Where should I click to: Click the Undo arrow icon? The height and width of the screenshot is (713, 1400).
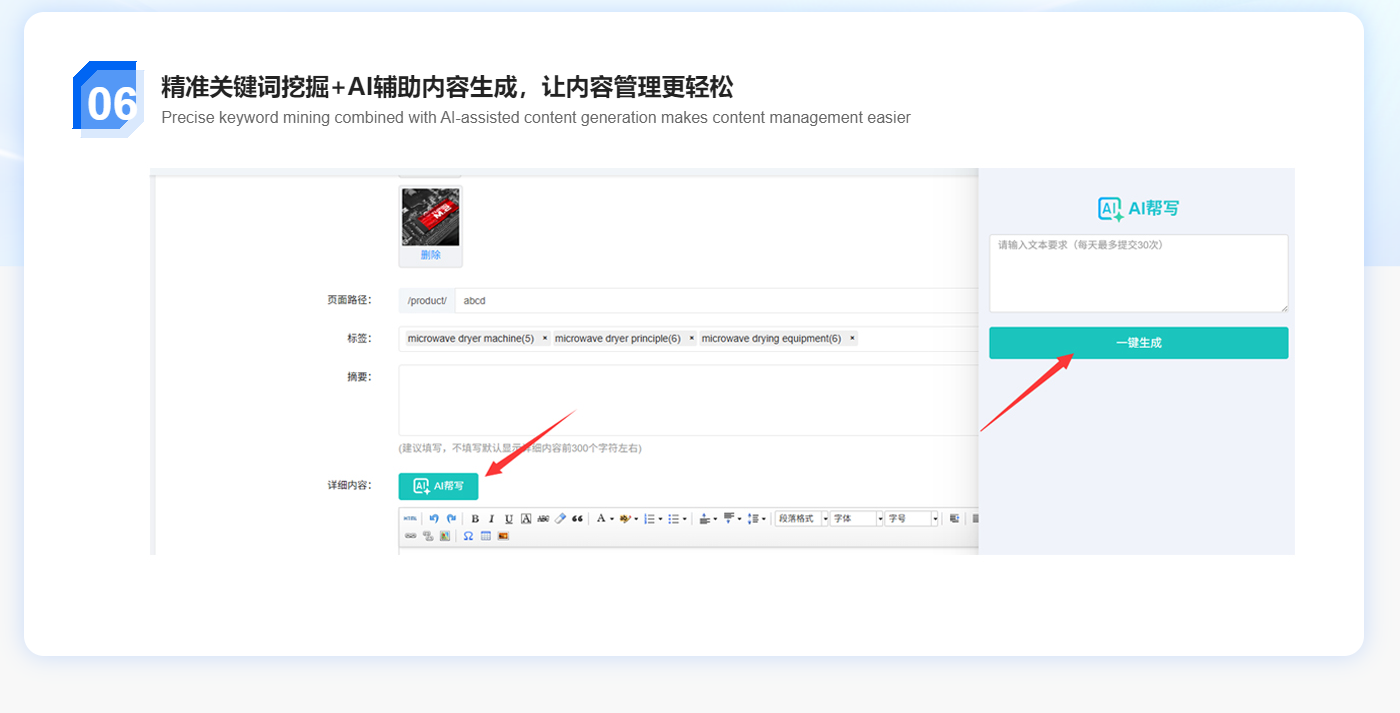(434, 519)
